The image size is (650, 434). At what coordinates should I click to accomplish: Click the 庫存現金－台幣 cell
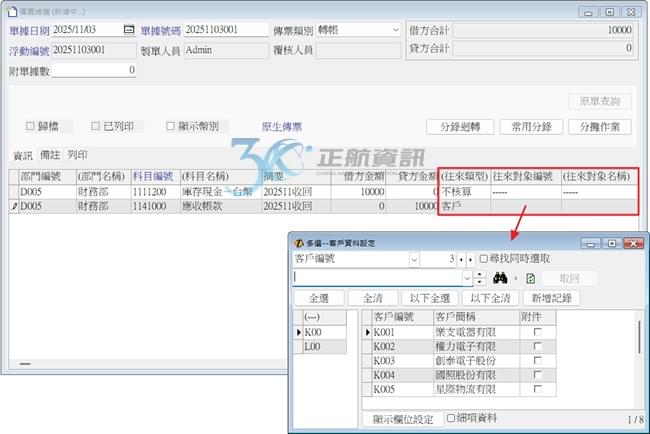(x=221, y=192)
